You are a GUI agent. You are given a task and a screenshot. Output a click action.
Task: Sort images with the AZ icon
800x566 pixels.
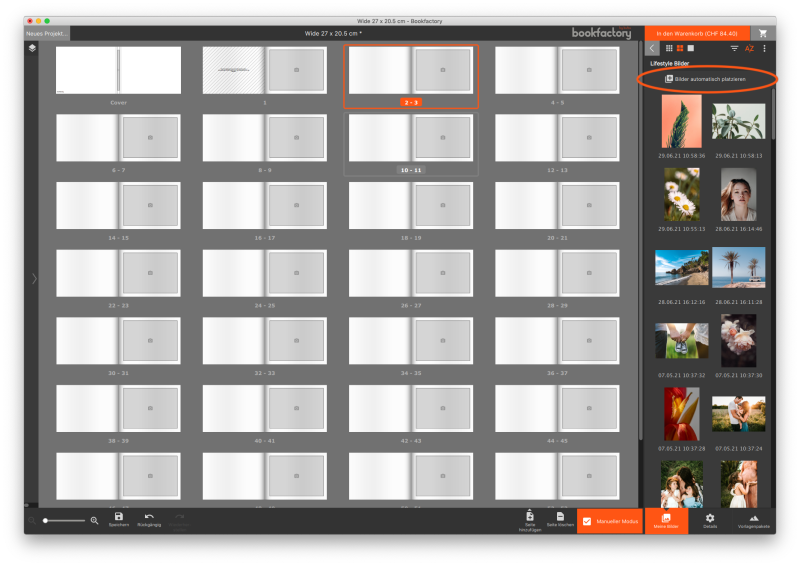click(x=749, y=48)
